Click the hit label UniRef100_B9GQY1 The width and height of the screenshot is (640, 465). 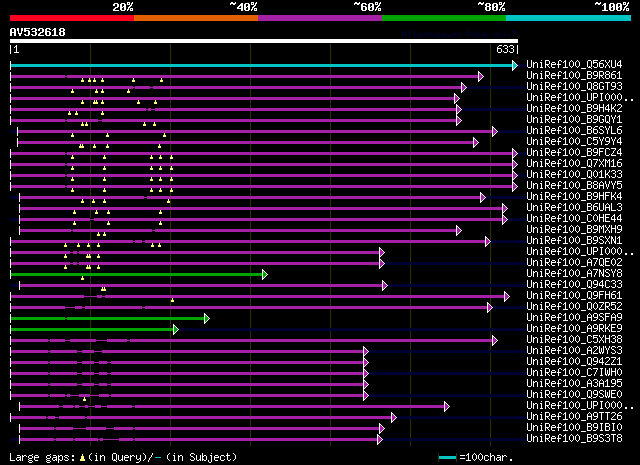[x=574, y=120]
